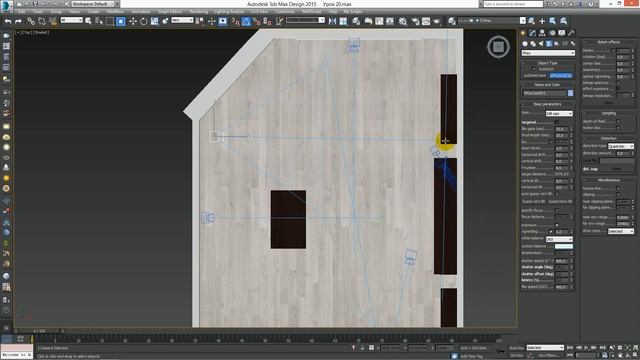
Task: Switch to the Hierarchy command panel tab
Action: (542, 33)
